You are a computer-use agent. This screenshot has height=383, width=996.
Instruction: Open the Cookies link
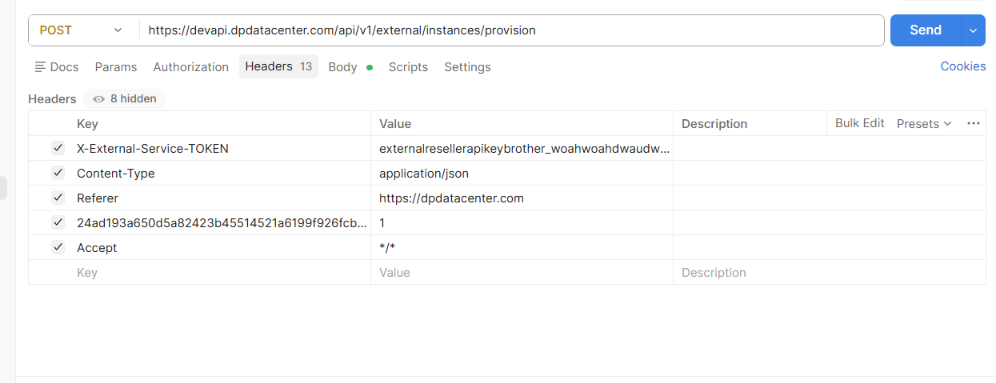[963, 66]
